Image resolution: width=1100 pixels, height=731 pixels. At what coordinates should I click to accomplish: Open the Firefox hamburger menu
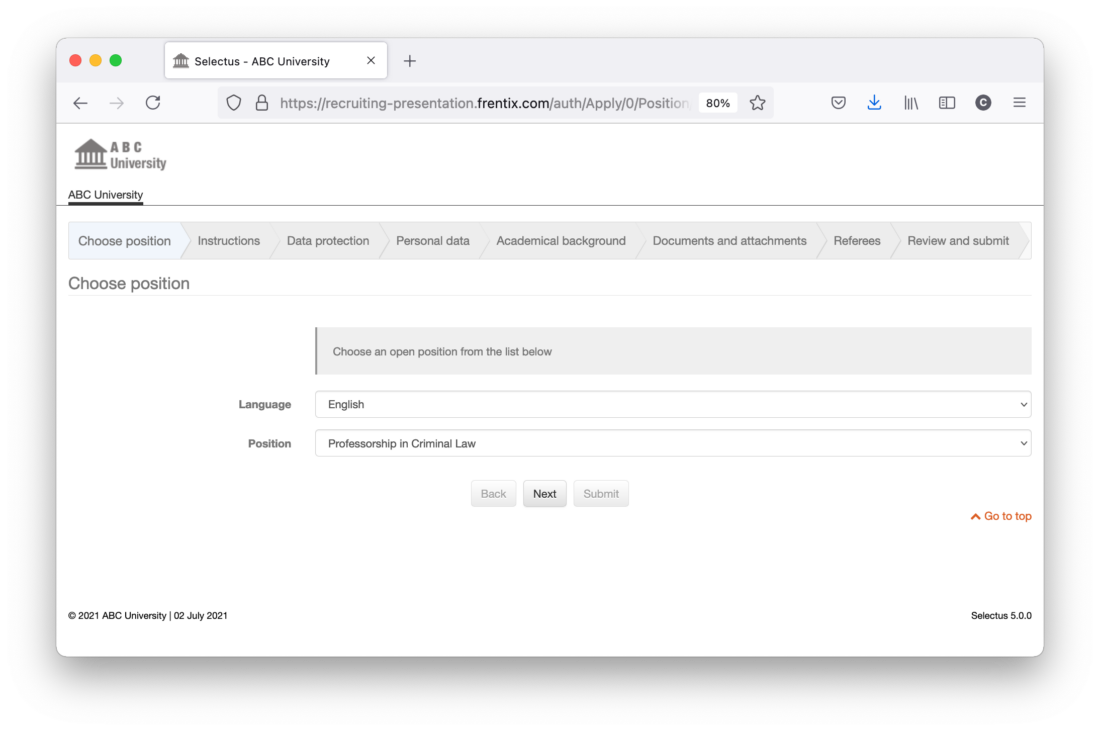1019,103
